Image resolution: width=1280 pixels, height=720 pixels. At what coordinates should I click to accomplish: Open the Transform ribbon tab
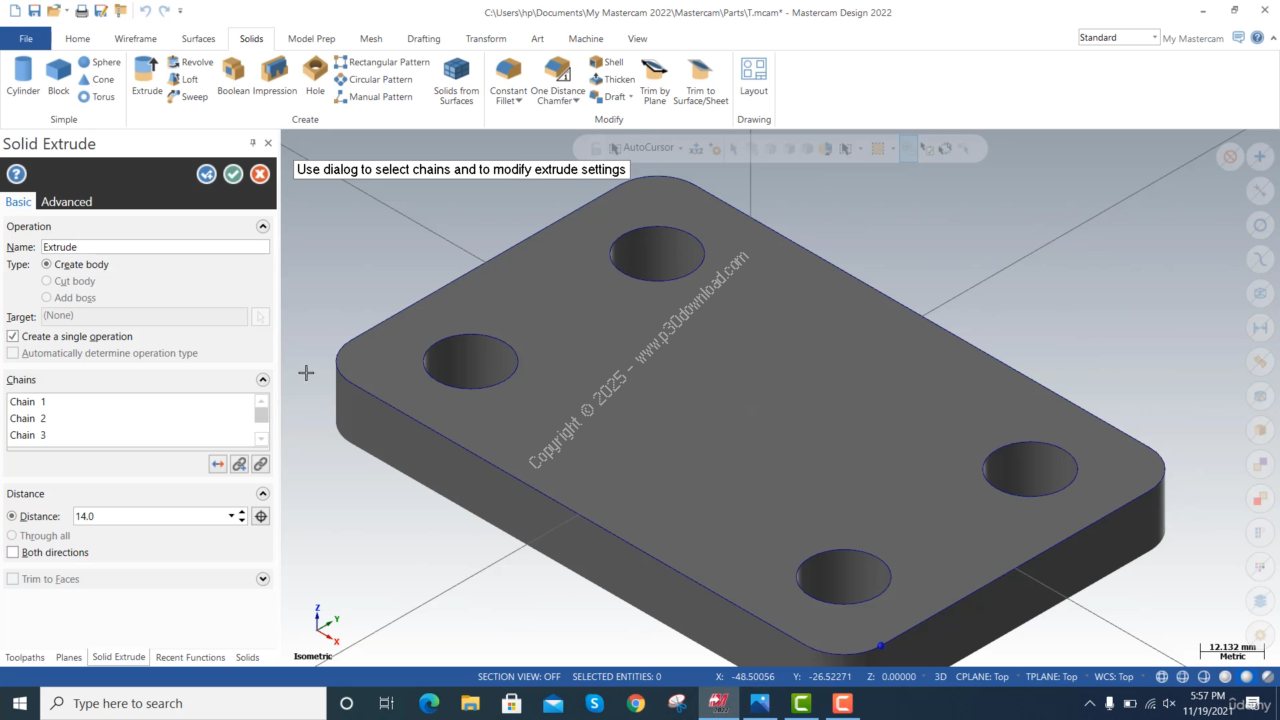(486, 39)
